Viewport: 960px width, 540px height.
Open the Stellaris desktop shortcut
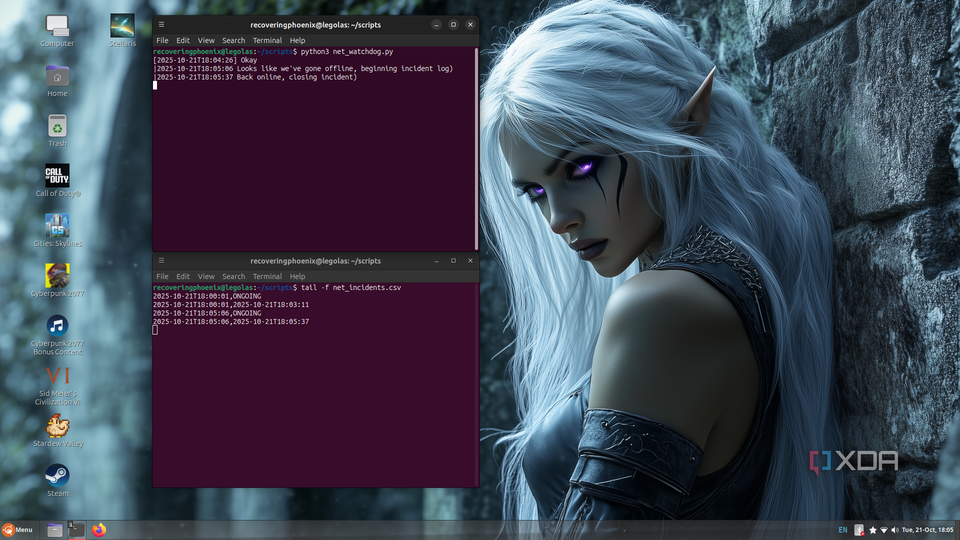122,26
